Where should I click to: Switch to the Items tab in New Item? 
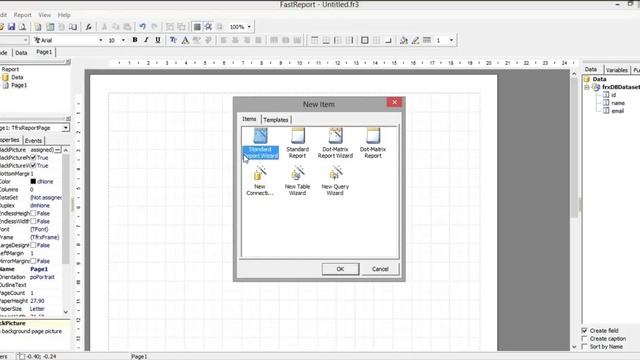click(249, 119)
